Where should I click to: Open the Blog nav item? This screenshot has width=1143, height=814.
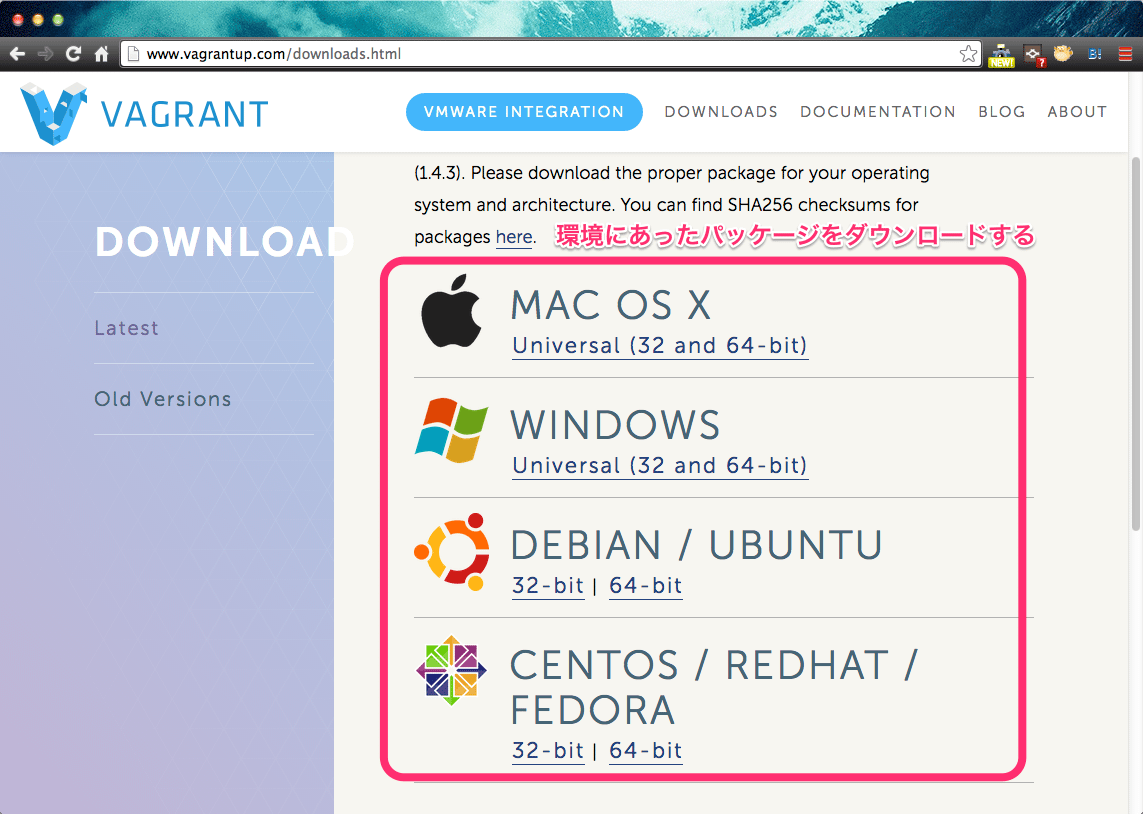coord(1002,112)
